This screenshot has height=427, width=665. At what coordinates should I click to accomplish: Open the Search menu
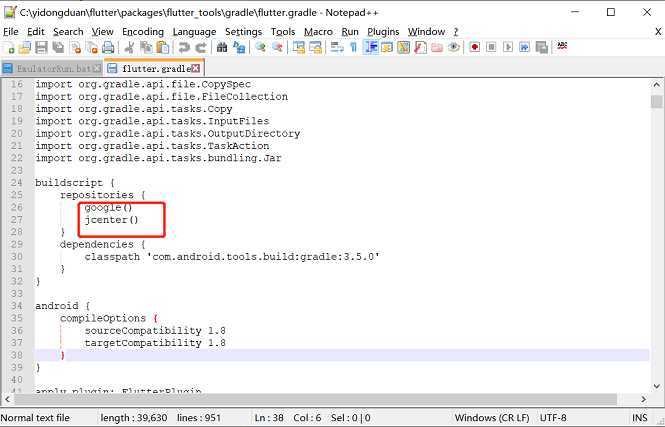(68, 32)
